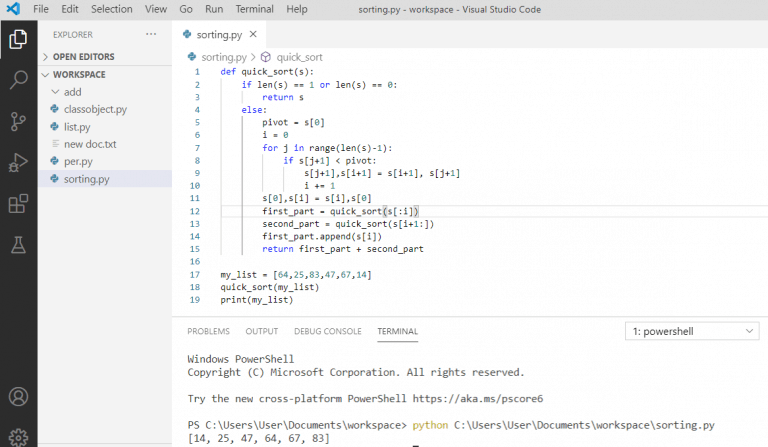Click the 'print(my_list)' code line

(x=257, y=300)
